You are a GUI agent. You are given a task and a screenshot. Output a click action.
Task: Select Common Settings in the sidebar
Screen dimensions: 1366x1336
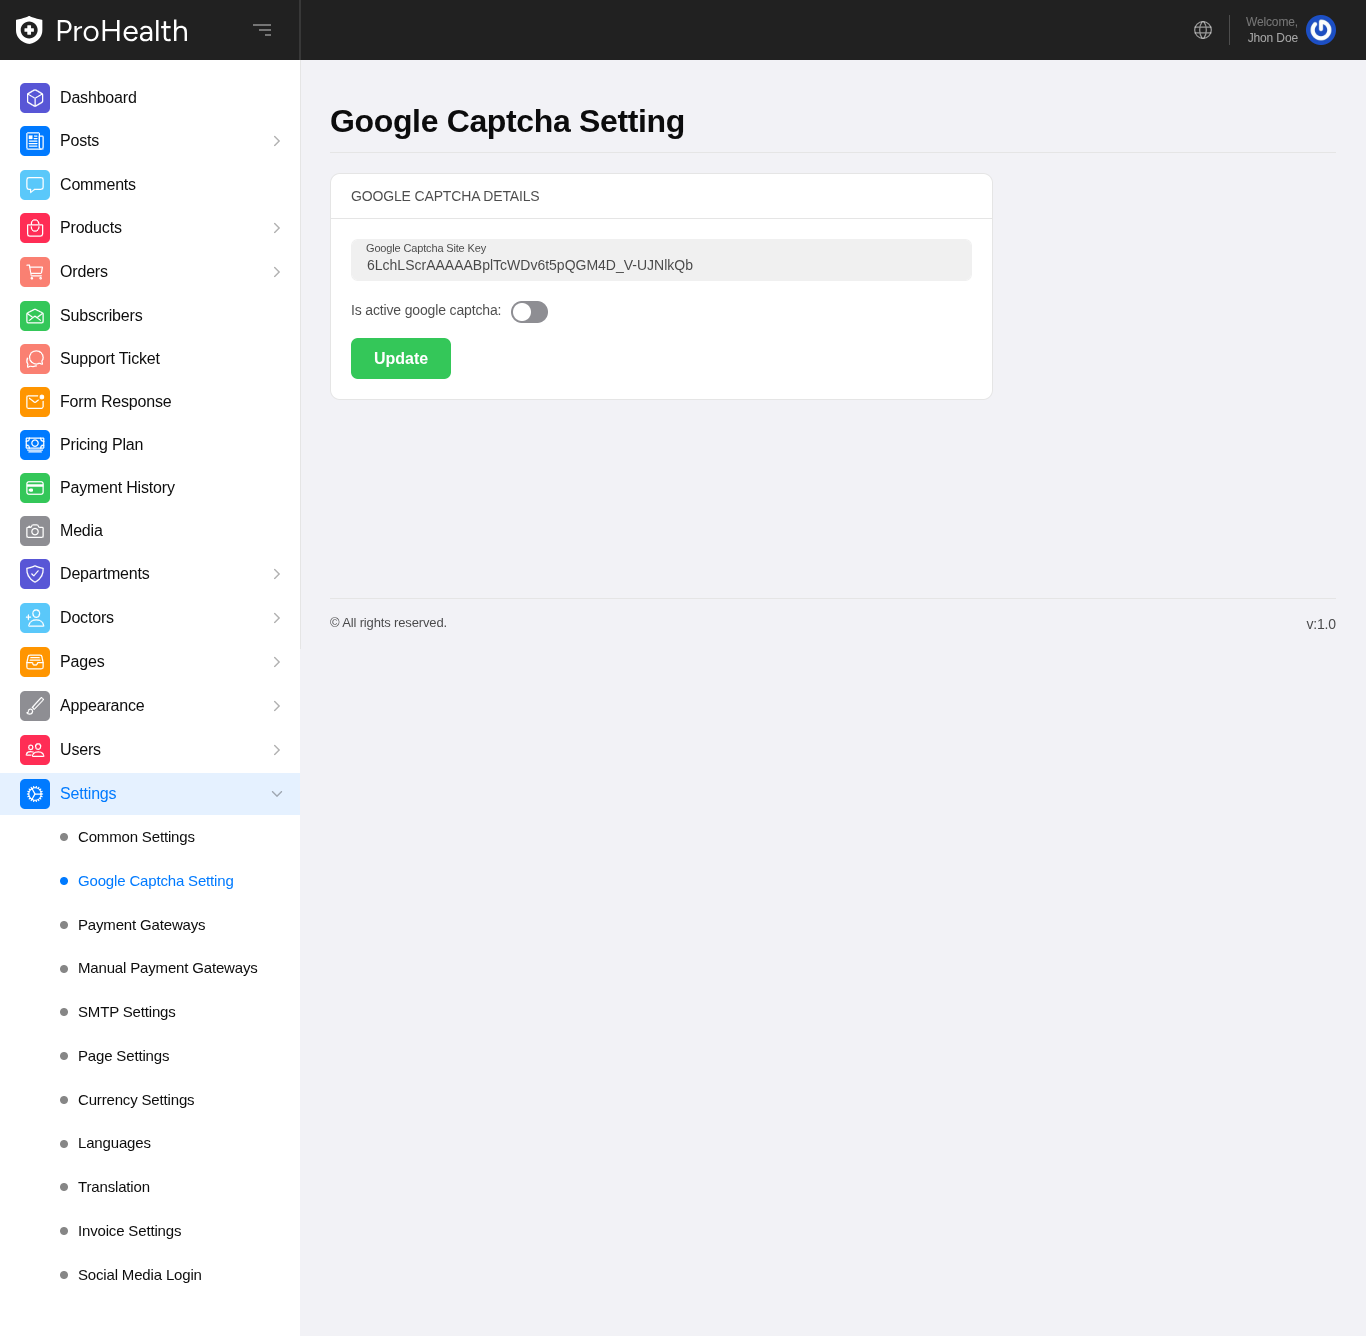coord(136,837)
